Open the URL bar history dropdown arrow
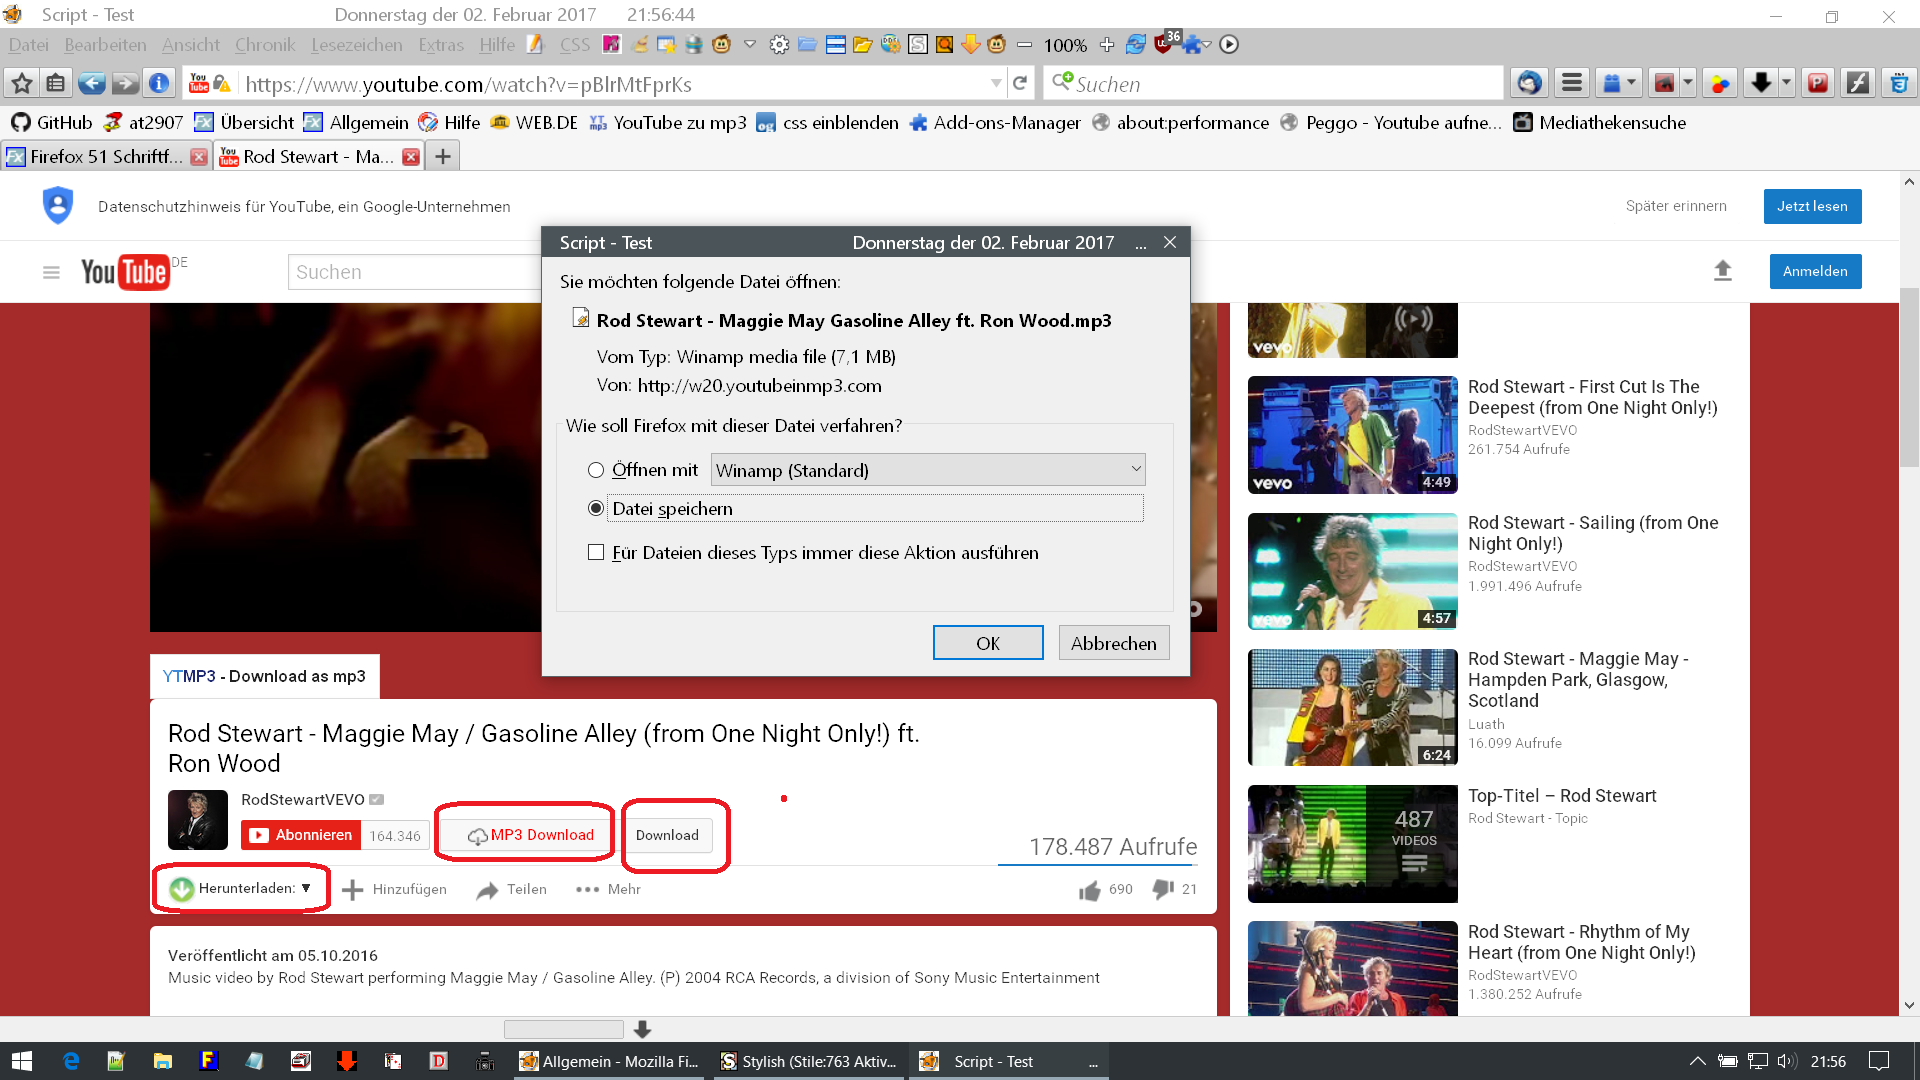This screenshot has height=1080, width=1920. 996,84
